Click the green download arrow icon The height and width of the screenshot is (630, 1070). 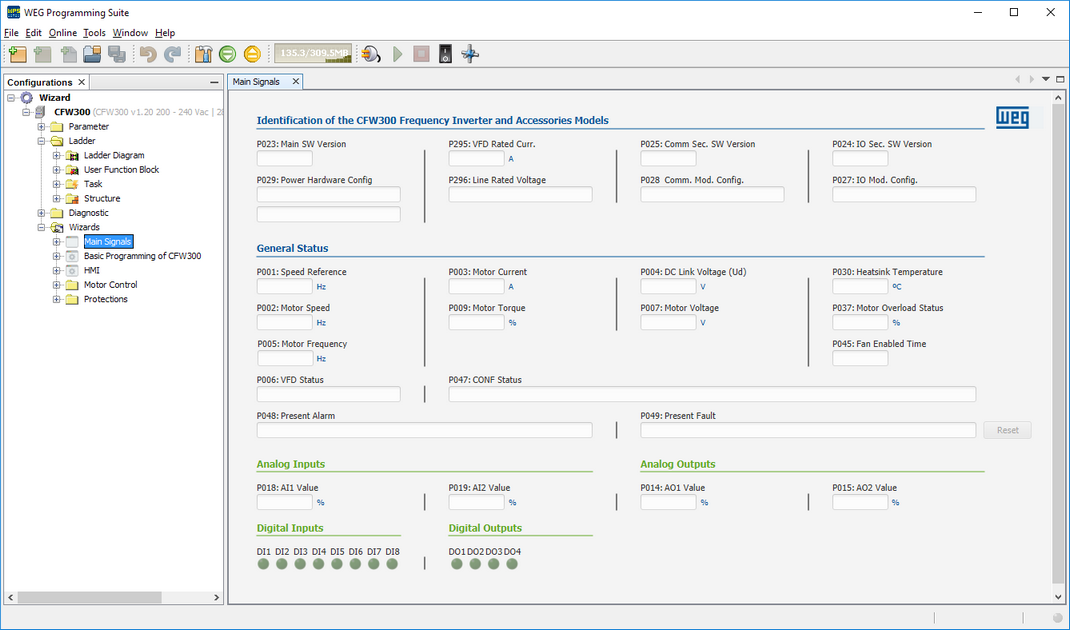[228, 54]
